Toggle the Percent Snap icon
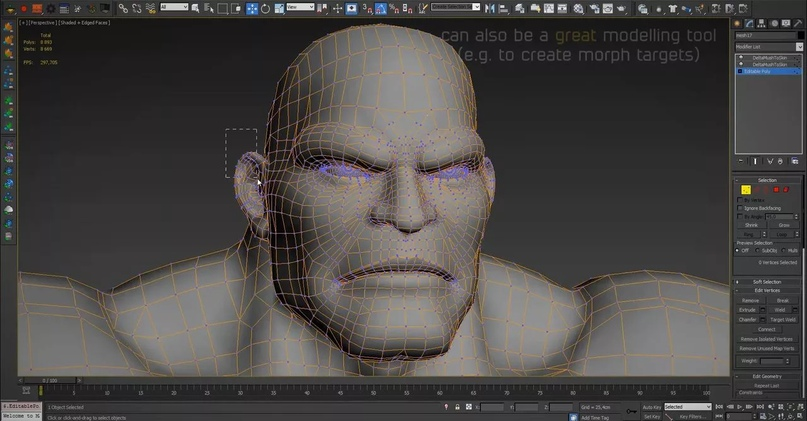807x421 pixels. point(394,8)
